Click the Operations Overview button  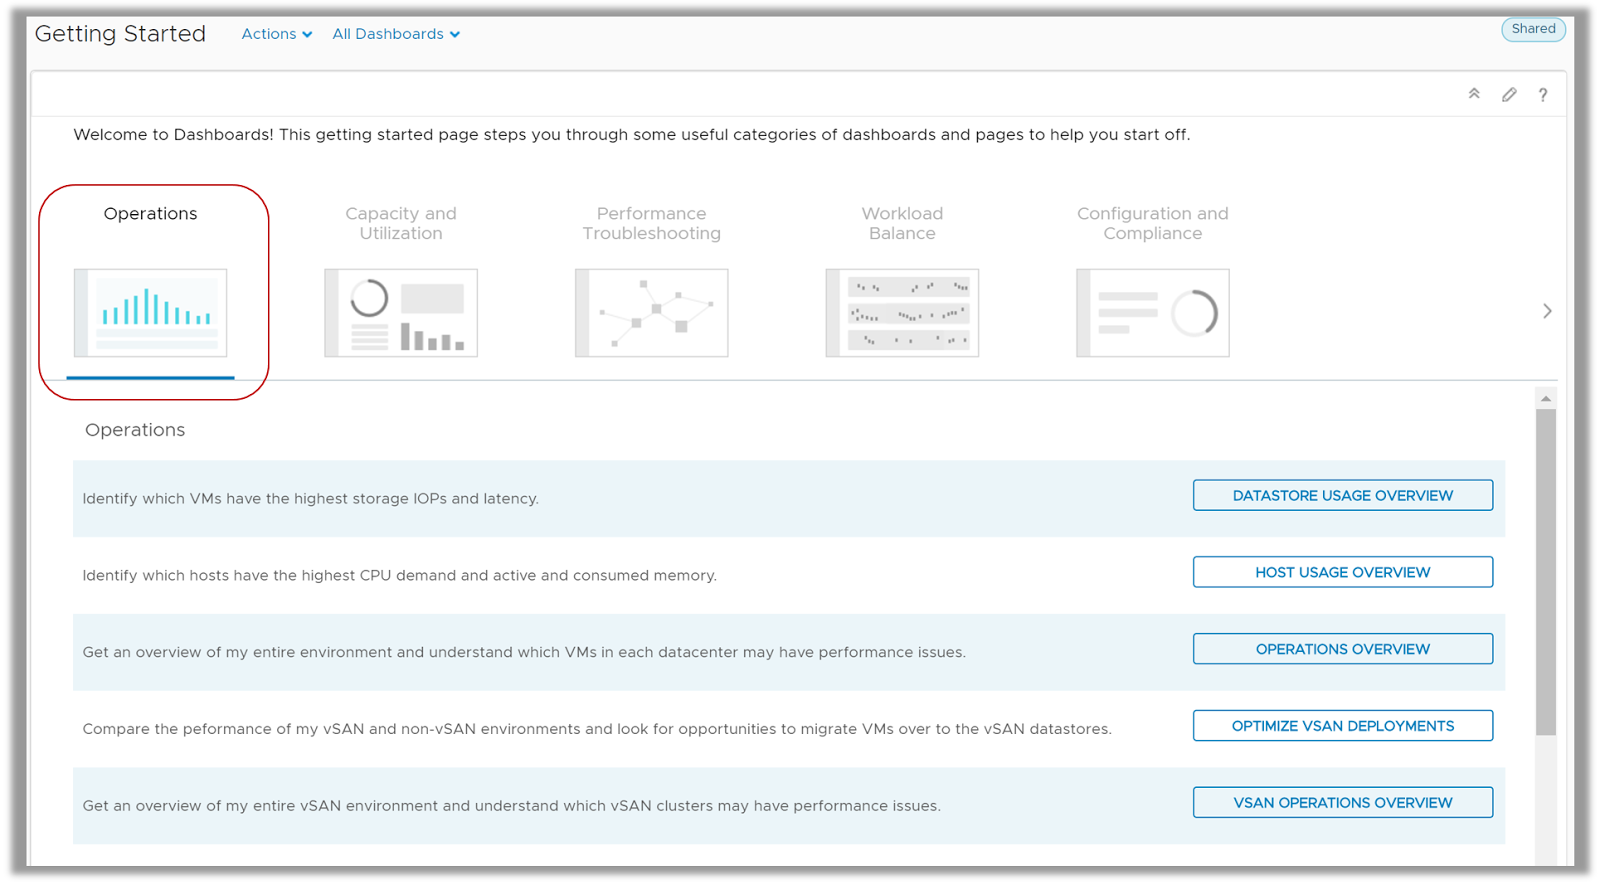click(1342, 649)
